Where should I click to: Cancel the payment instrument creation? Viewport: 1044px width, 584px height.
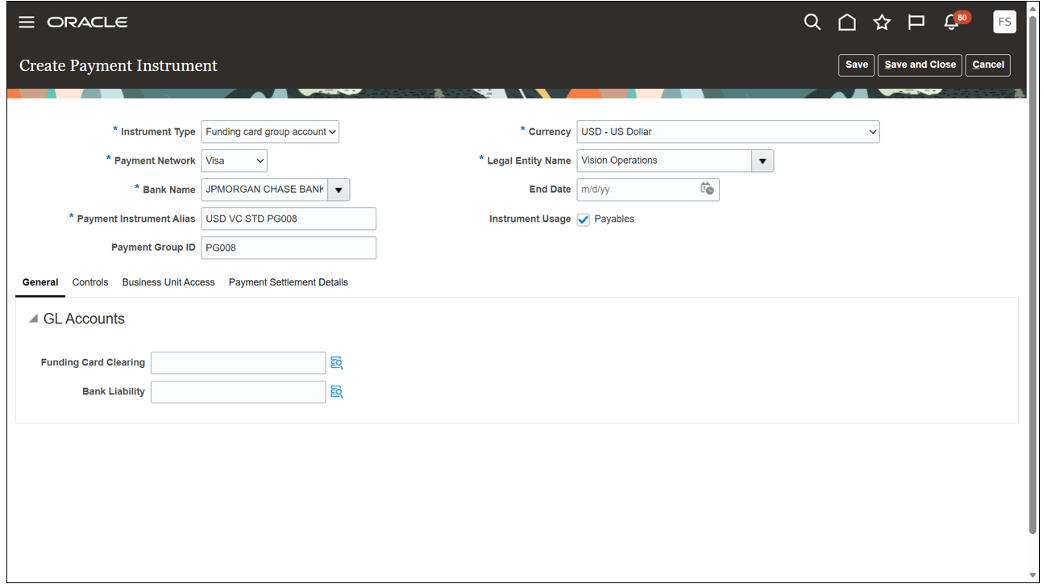988,65
